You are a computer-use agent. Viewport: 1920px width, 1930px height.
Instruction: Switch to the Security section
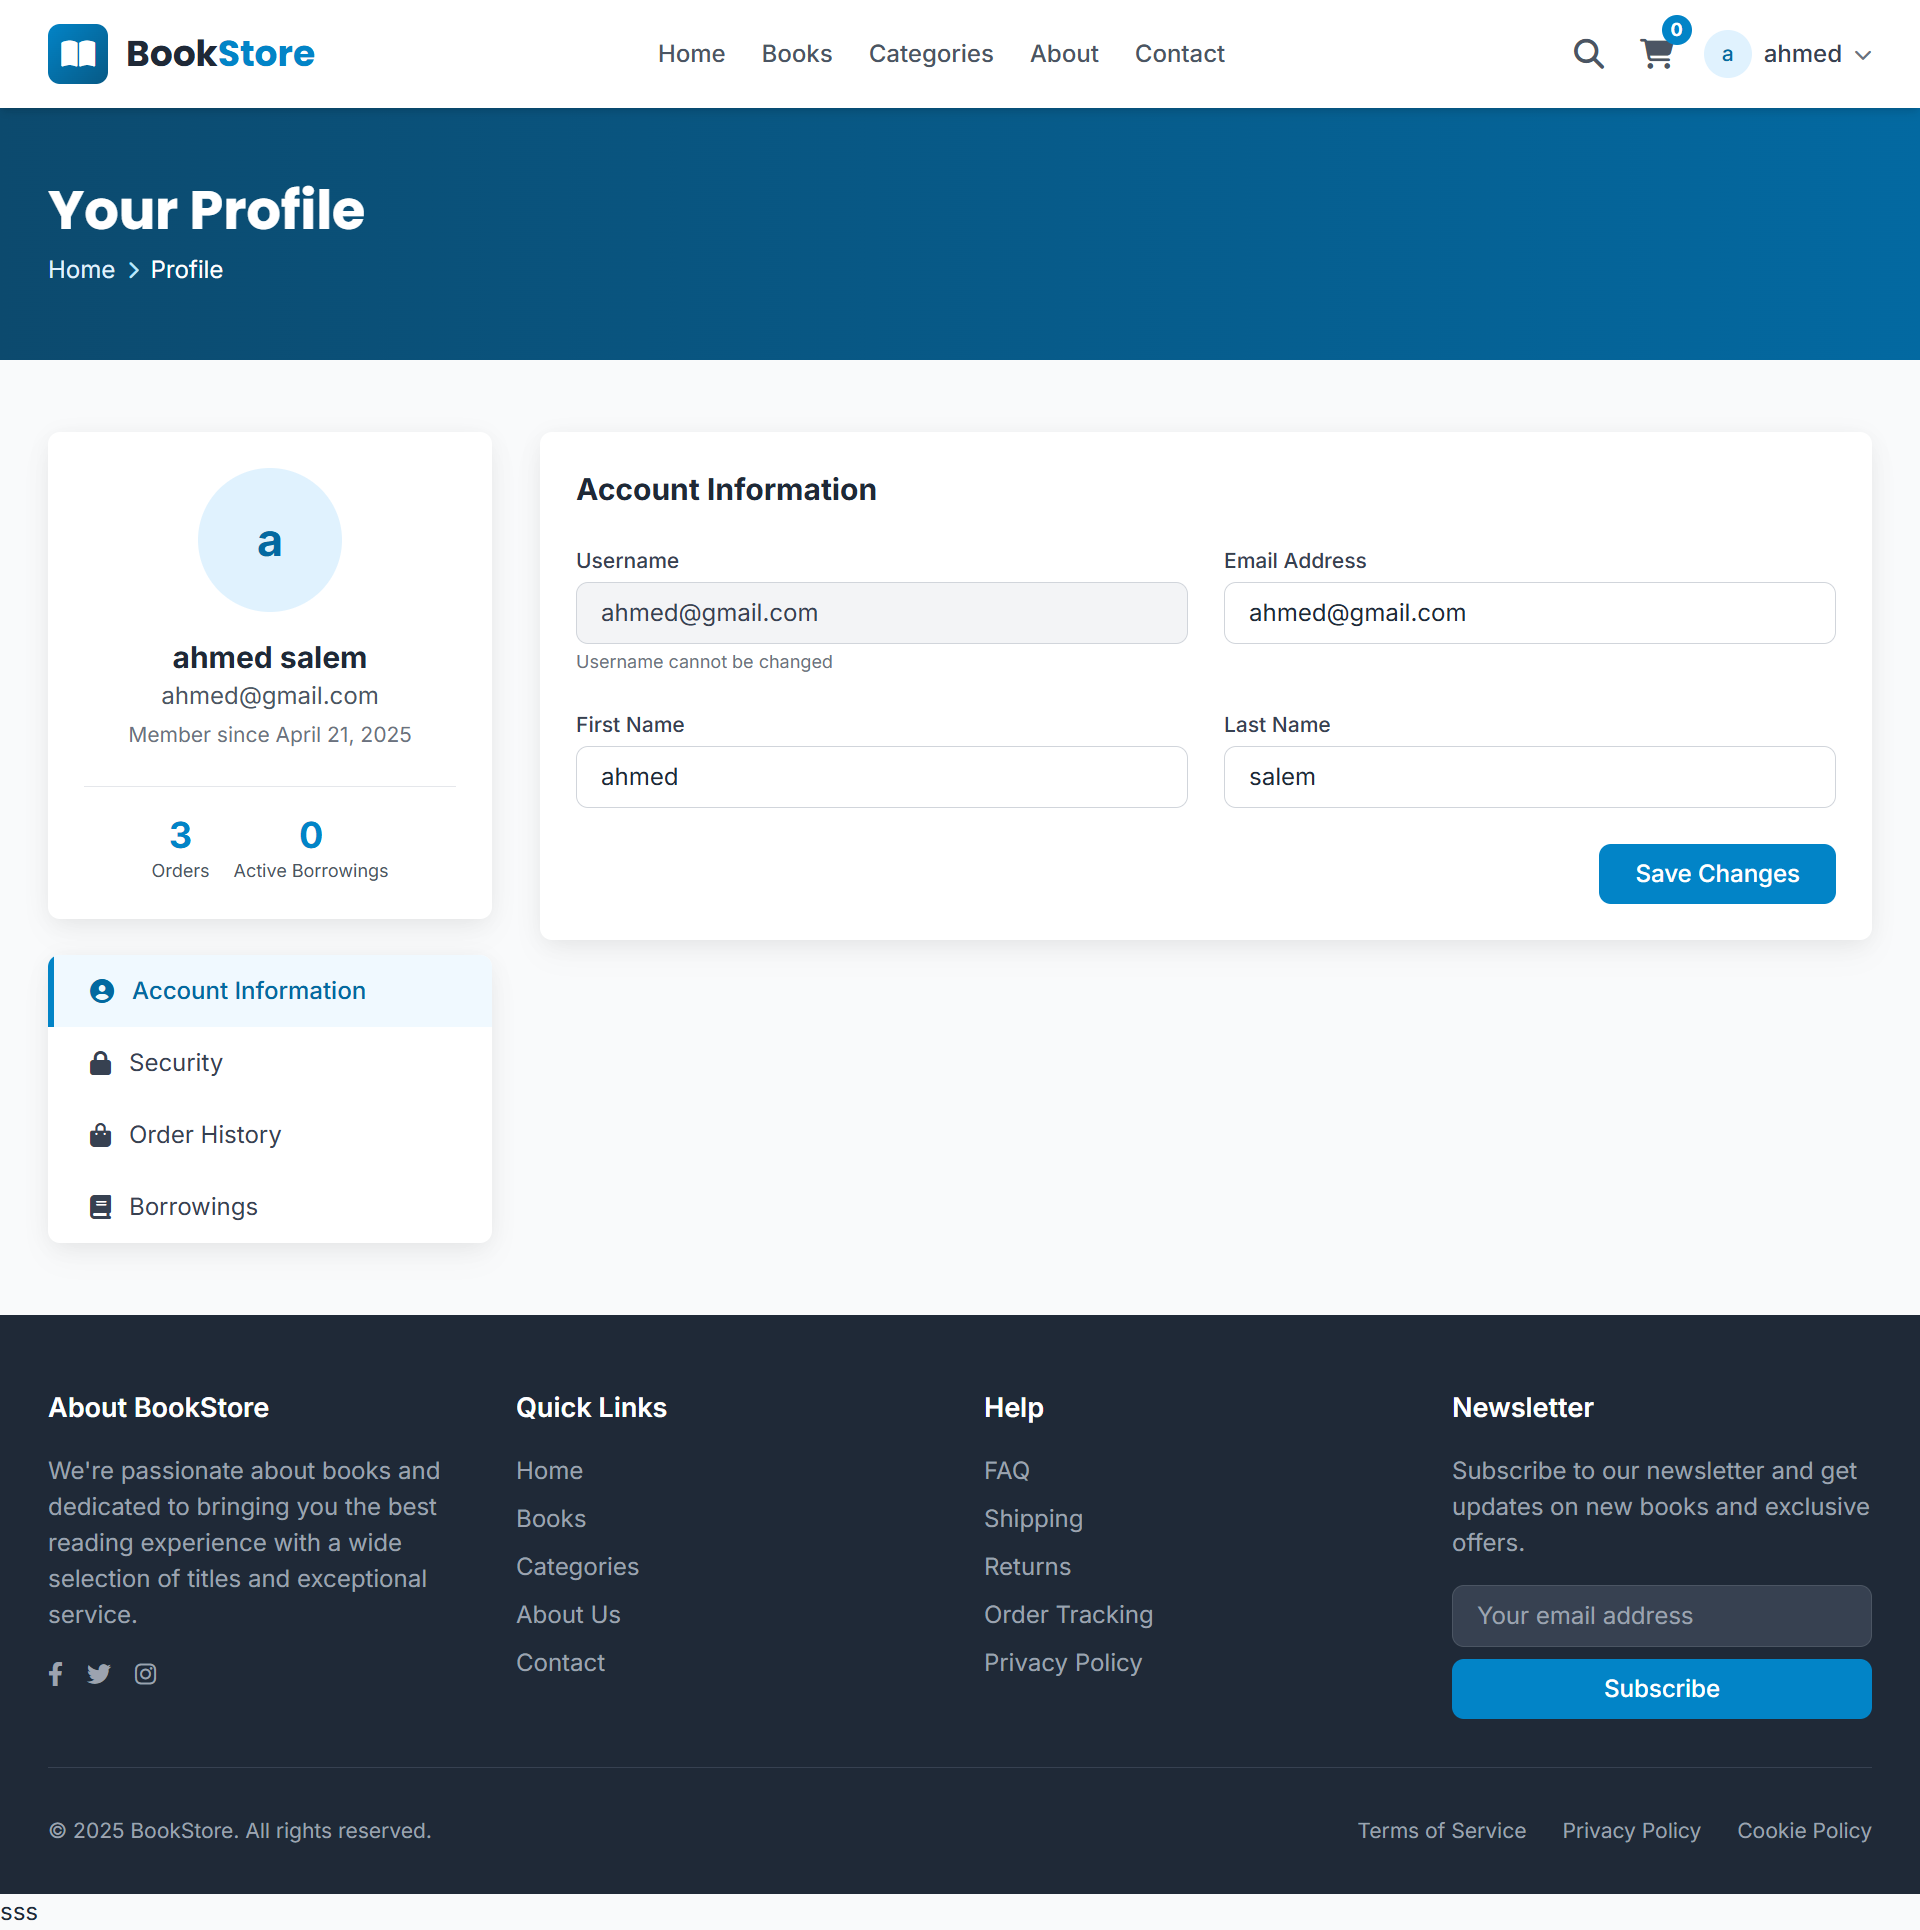(x=176, y=1063)
